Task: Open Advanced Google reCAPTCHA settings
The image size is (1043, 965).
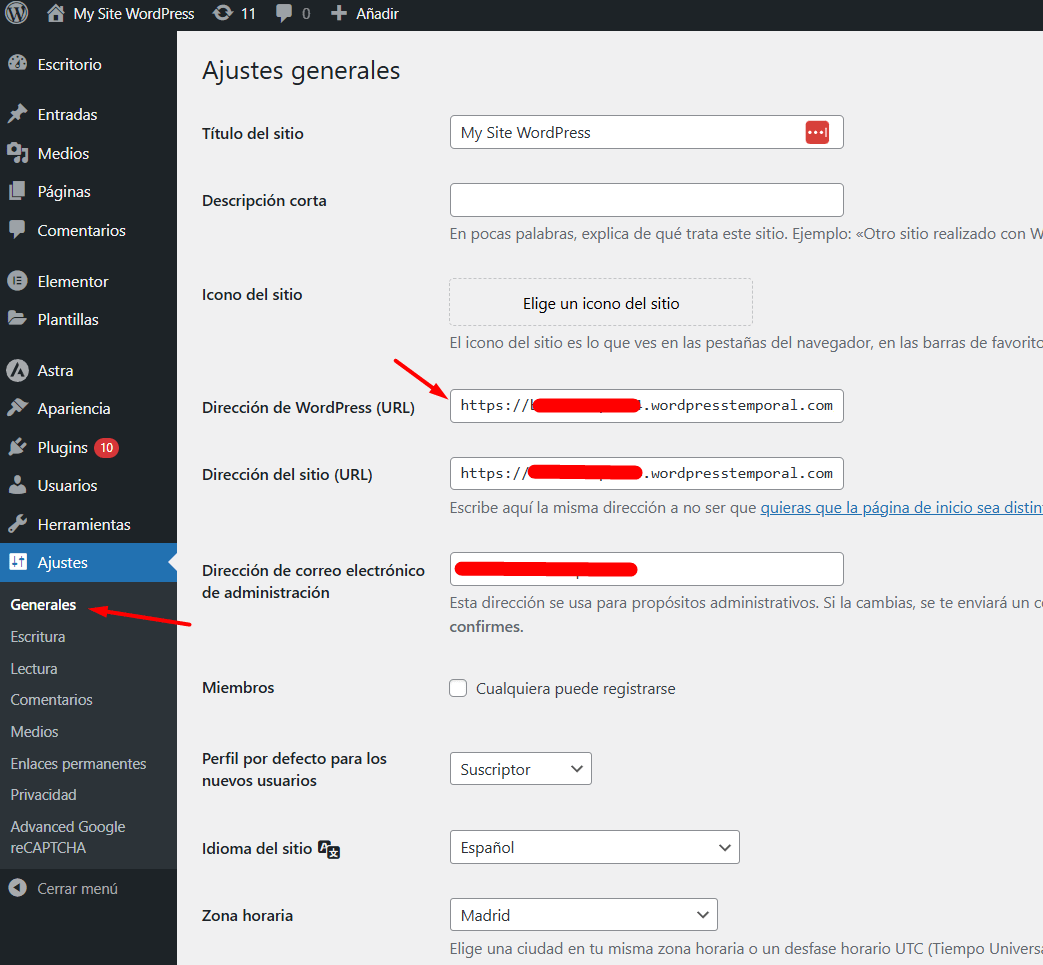Action: (x=68, y=837)
